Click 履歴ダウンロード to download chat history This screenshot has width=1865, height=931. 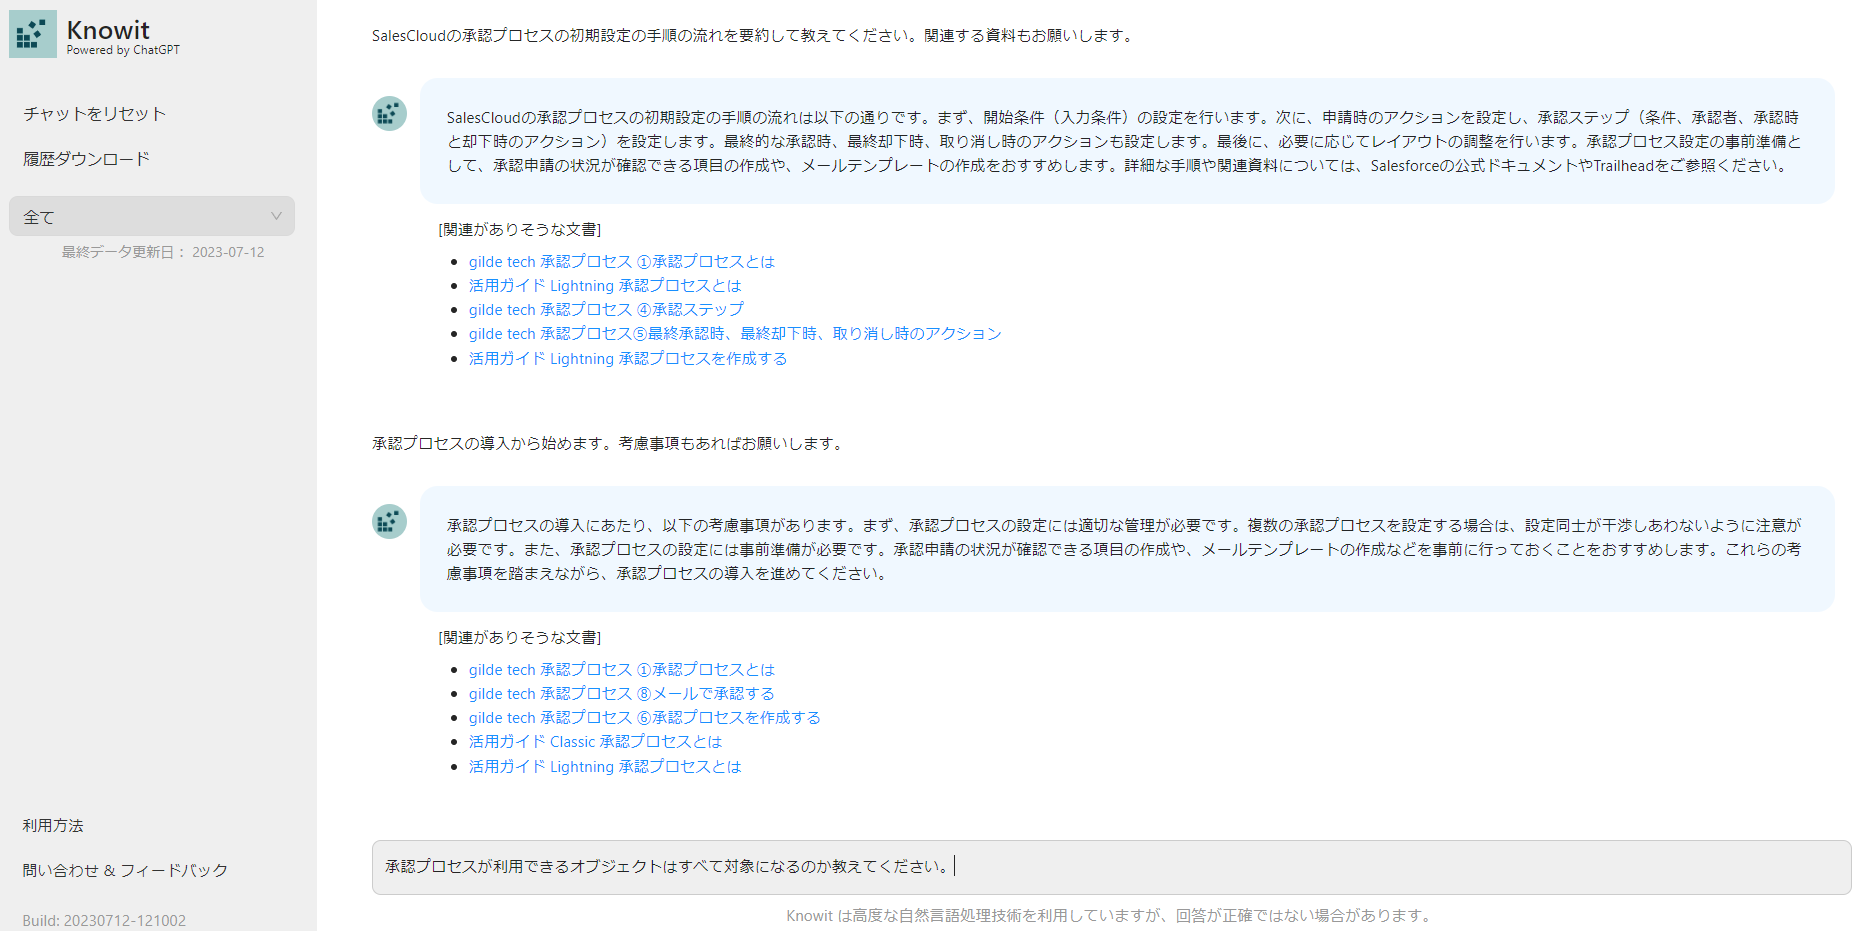(85, 158)
